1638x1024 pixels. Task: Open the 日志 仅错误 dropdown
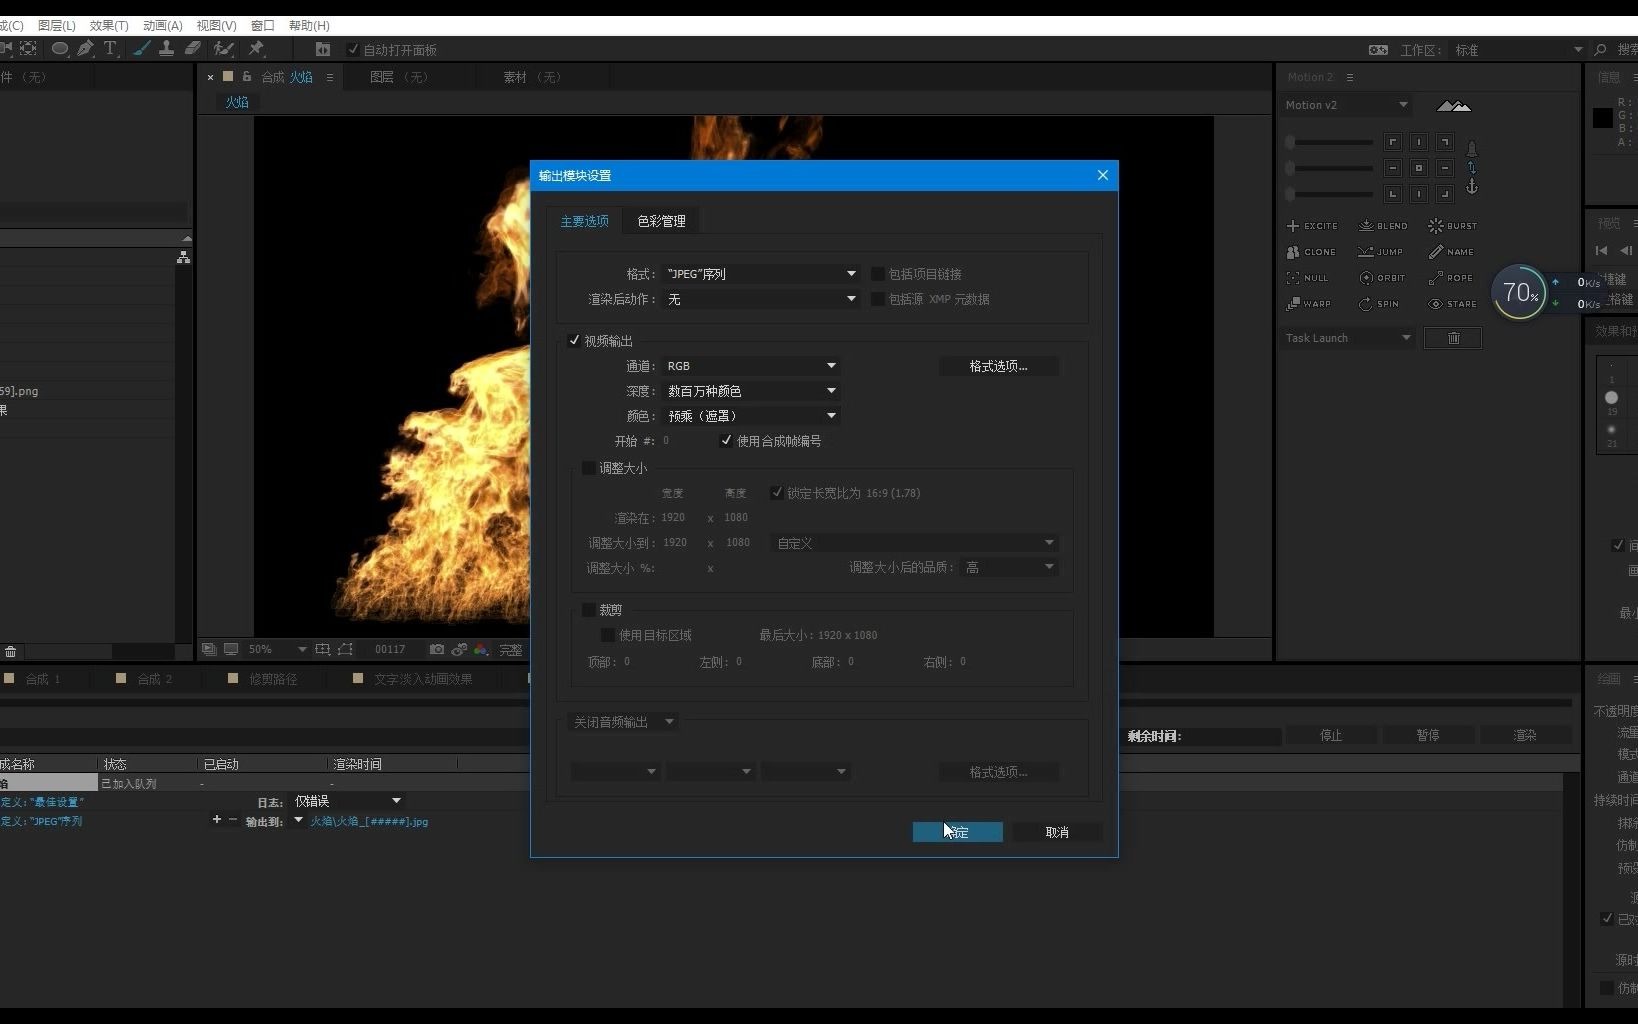point(348,801)
